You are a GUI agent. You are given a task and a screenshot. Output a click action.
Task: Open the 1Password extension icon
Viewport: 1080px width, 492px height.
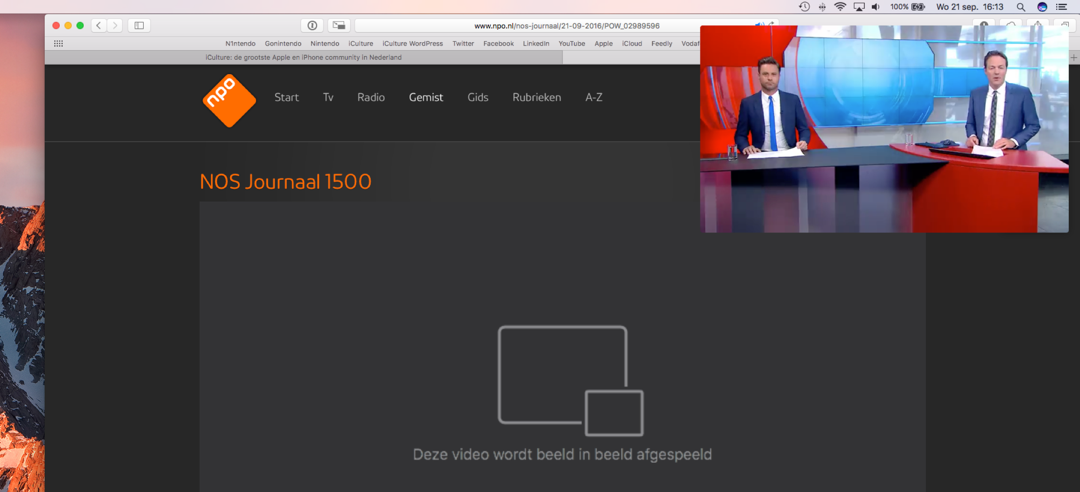(312, 25)
